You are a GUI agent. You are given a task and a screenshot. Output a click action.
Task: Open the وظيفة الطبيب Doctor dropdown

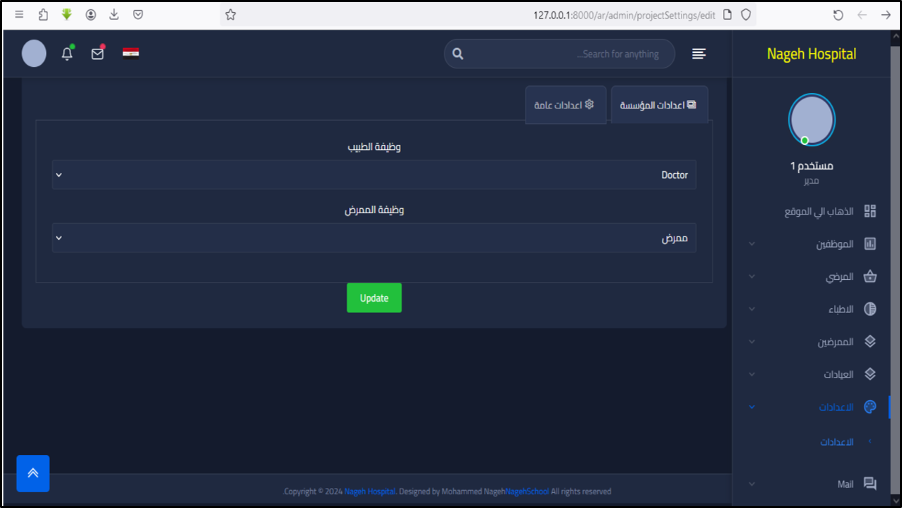click(374, 175)
